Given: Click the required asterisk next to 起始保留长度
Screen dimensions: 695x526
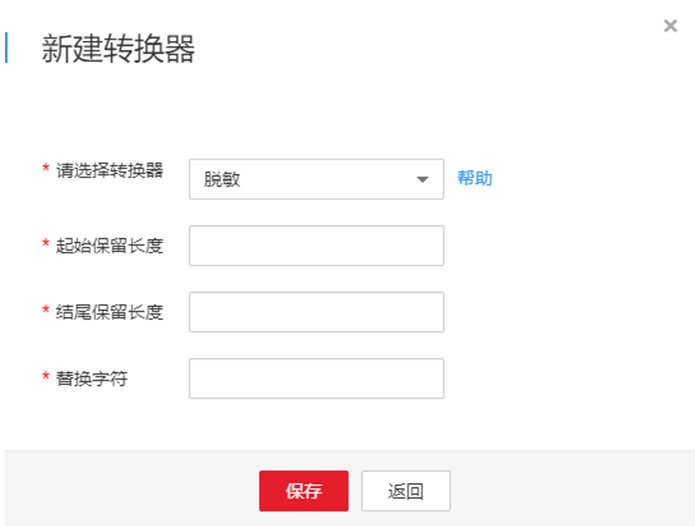Looking at the screenshot, I should [46, 245].
